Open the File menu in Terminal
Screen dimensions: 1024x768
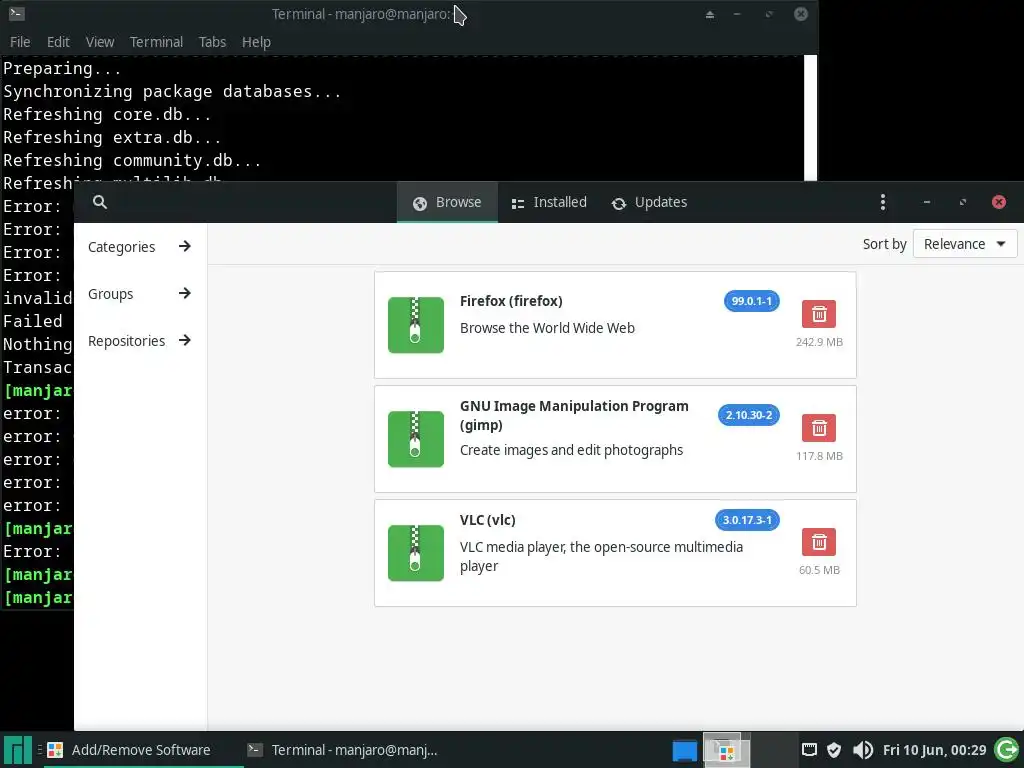[x=20, y=42]
